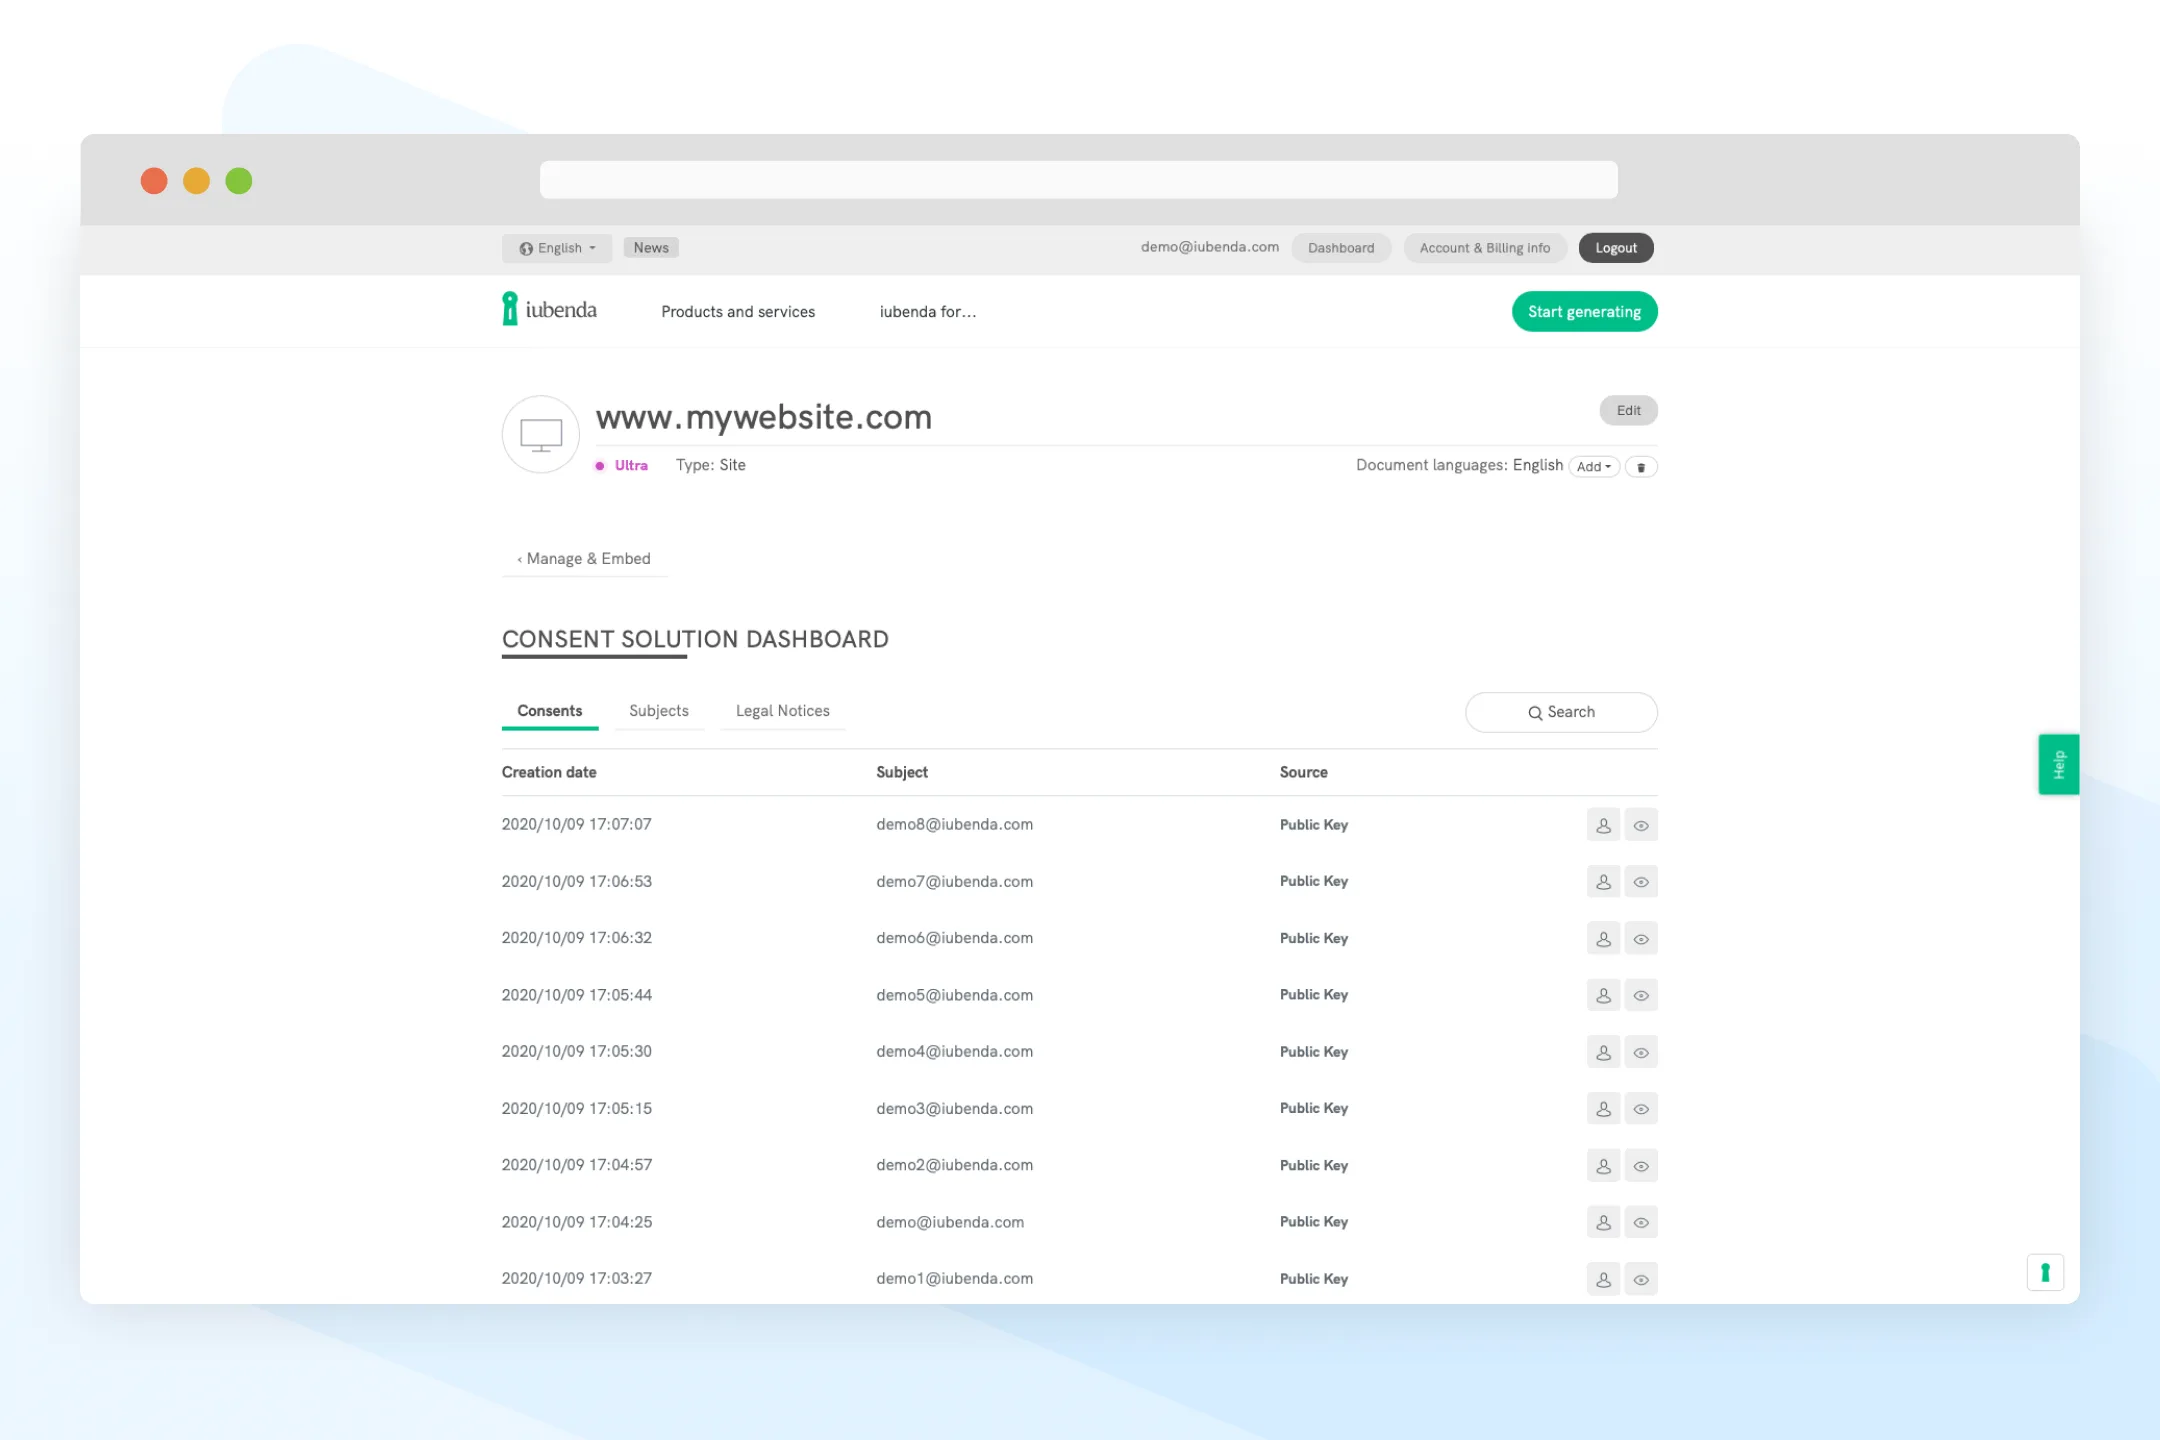Screen dimensions: 2160x1440
Task: Open the iubenda for… menu
Action: 928,312
